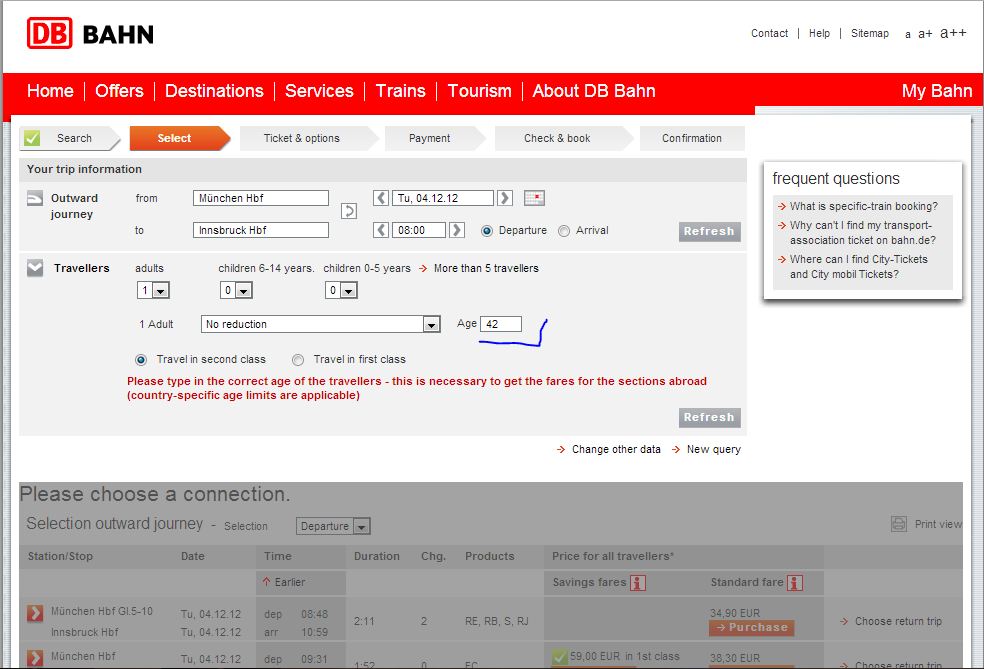984x669 pixels.
Task: Select the Arrival radio button
Action: click(x=564, y=231)
